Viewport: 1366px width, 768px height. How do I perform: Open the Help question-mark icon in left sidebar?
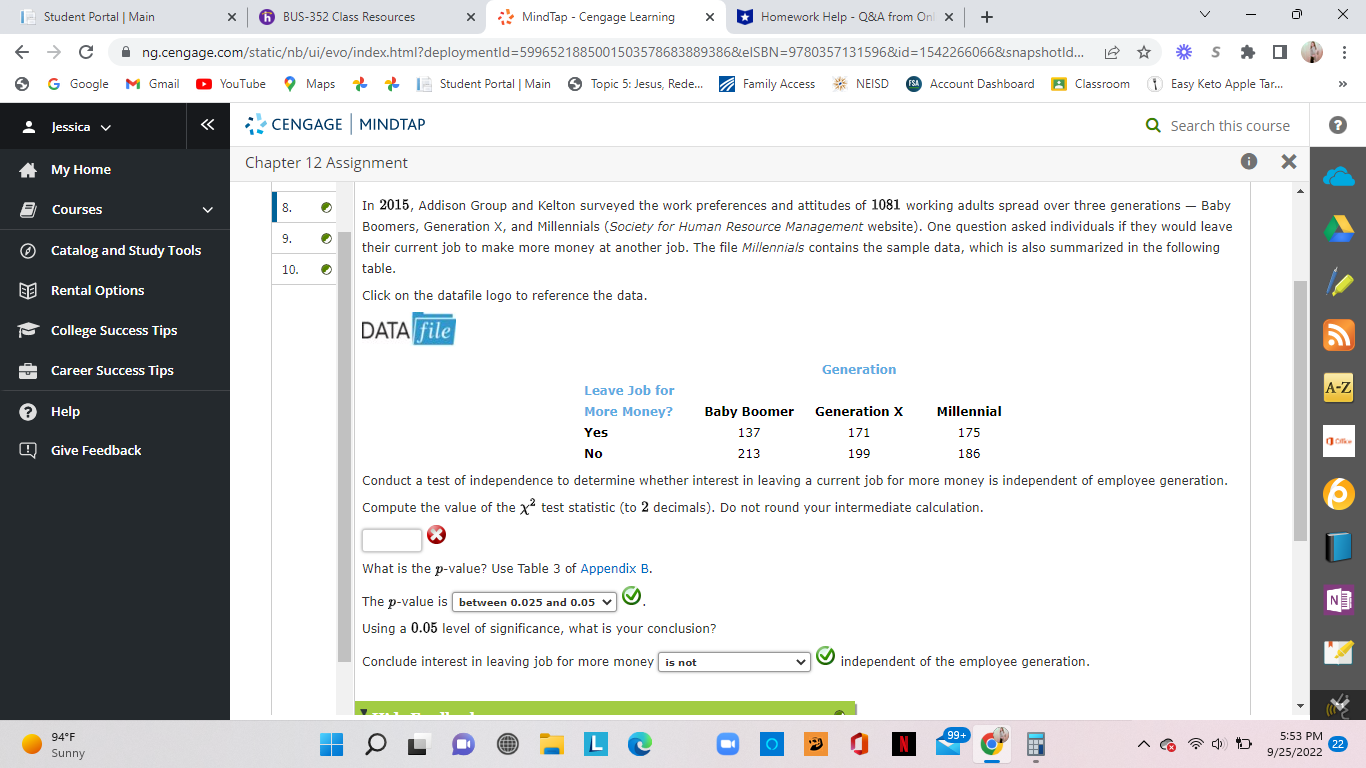pos(29,411)
